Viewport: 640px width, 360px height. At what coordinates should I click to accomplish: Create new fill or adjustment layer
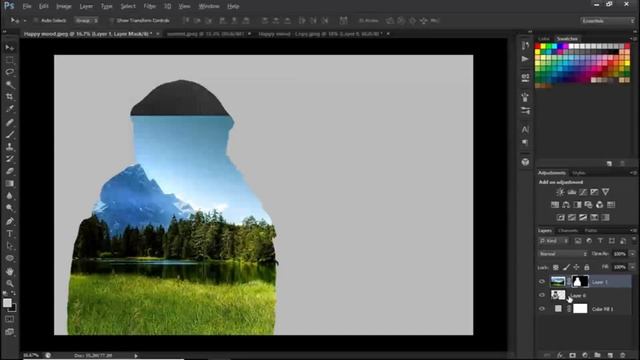pyautogui.click(x=585, y=356)
